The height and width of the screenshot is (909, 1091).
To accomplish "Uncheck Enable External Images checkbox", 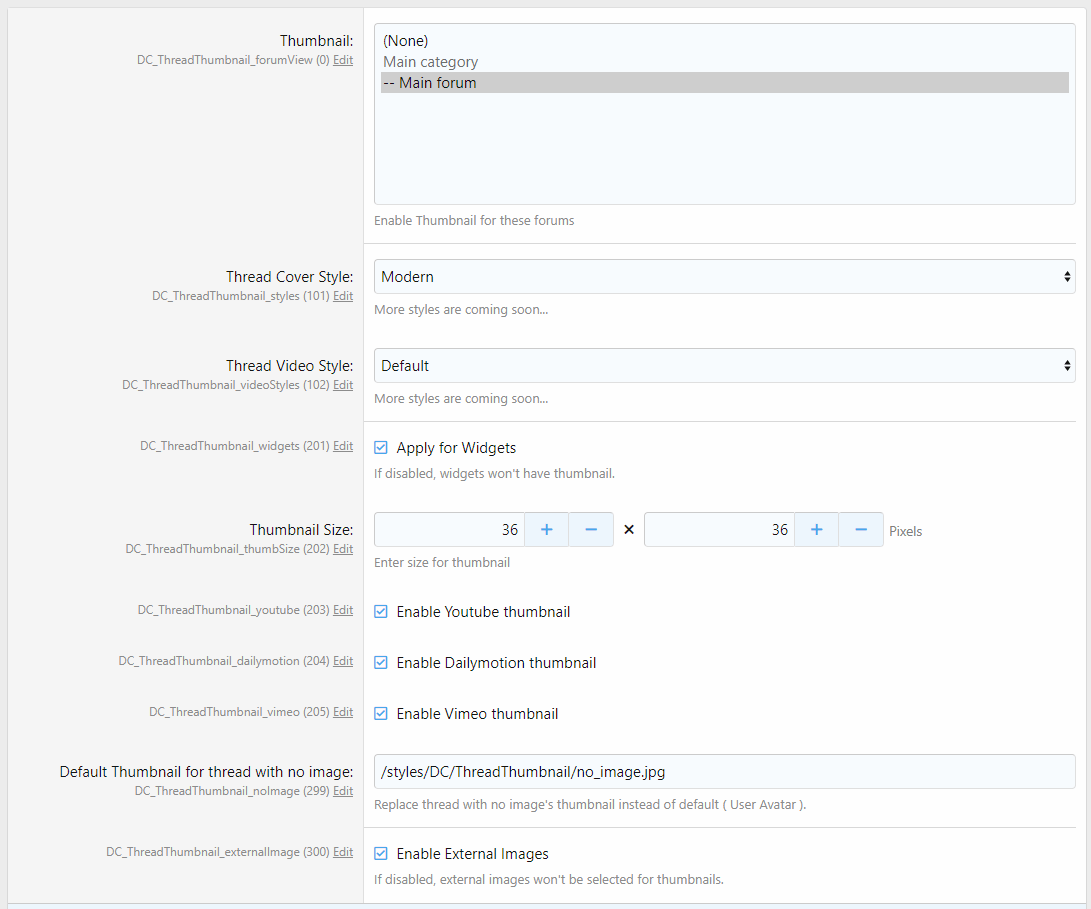I will tap(381, 854).
